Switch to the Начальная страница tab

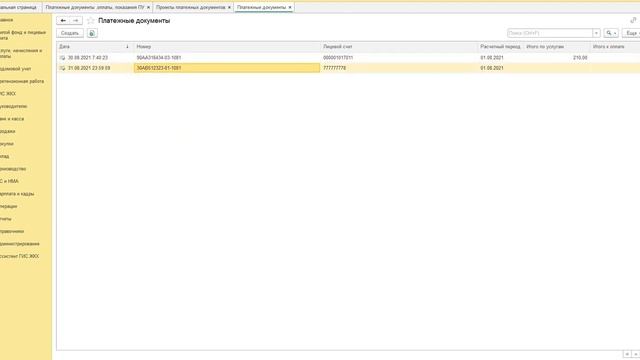pos(18,7)
